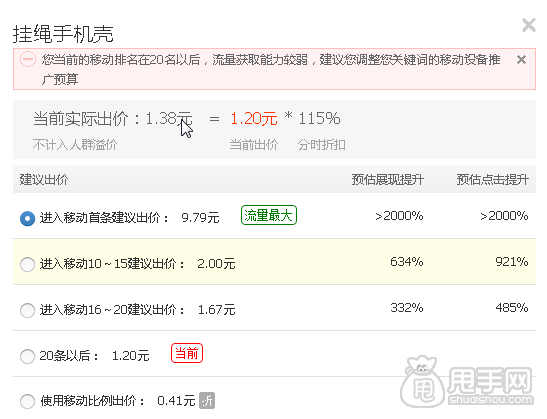This screenshot has width=547, height=419.
Task: Click the gray 折 discount icon
Action: [207, 401]
